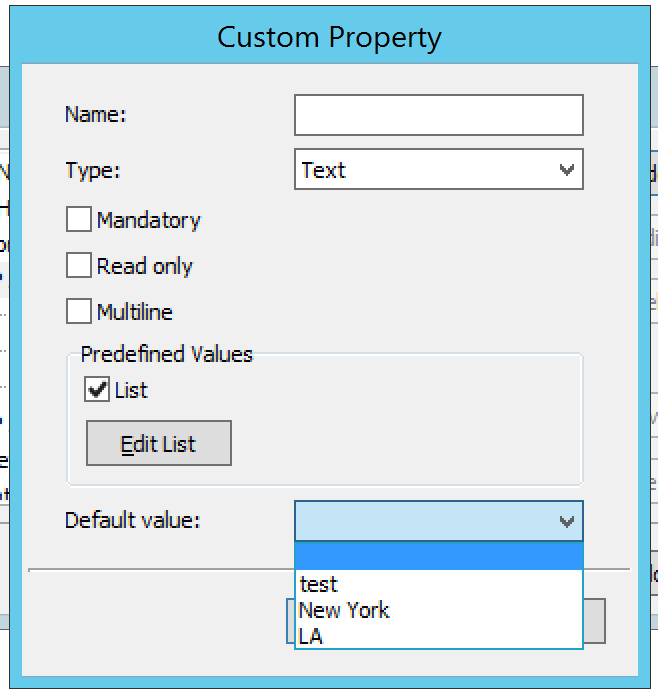Click the Multiline label text
This screenshot has width=658, height=696.
coord(135,312)
